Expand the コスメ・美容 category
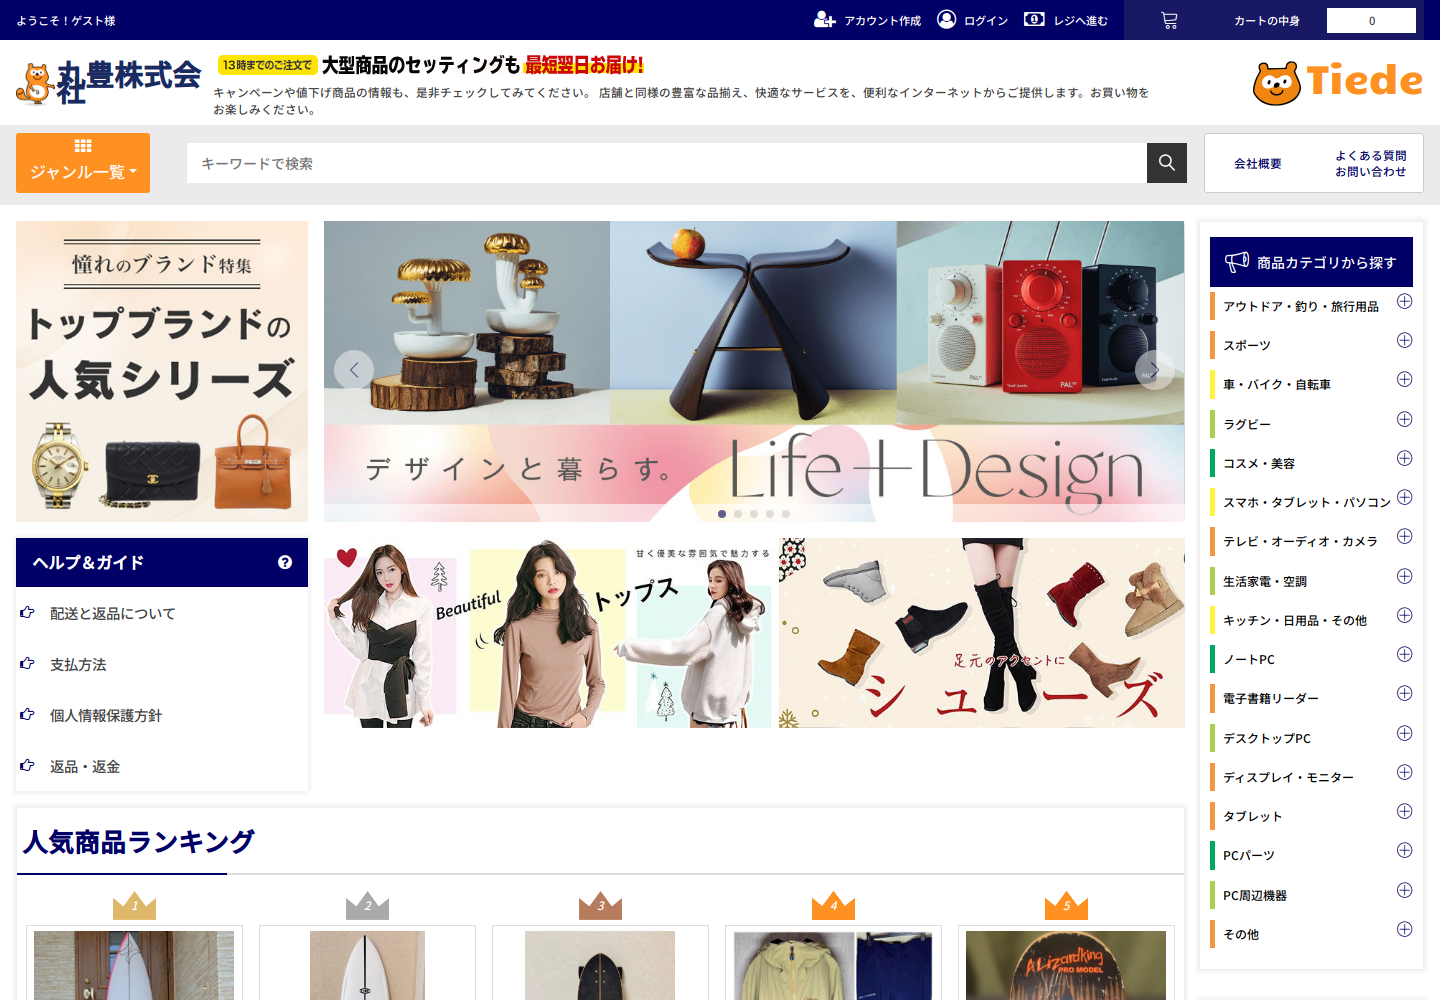1440x1000 pixels. point(1404,458)
